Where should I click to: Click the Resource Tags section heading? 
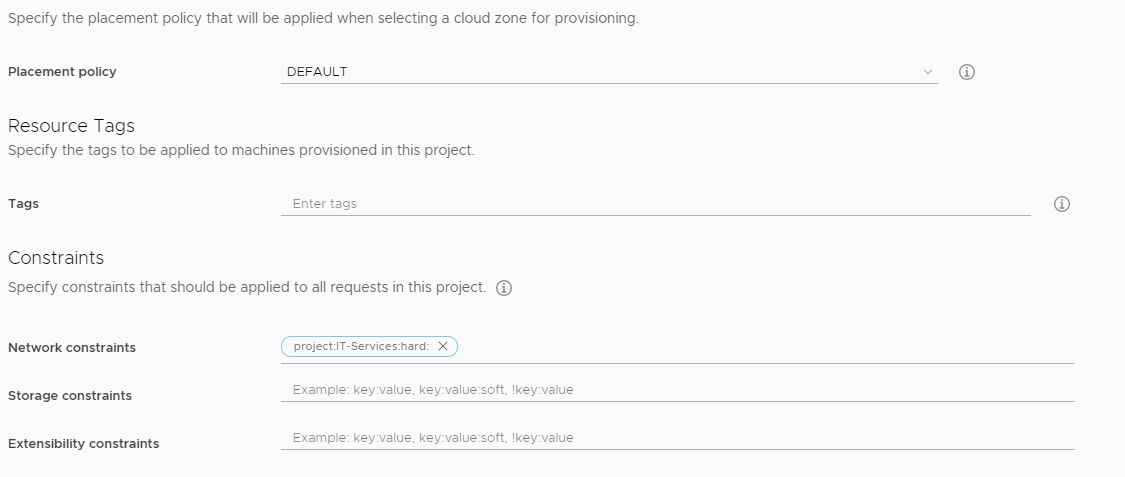click(71, 126)
